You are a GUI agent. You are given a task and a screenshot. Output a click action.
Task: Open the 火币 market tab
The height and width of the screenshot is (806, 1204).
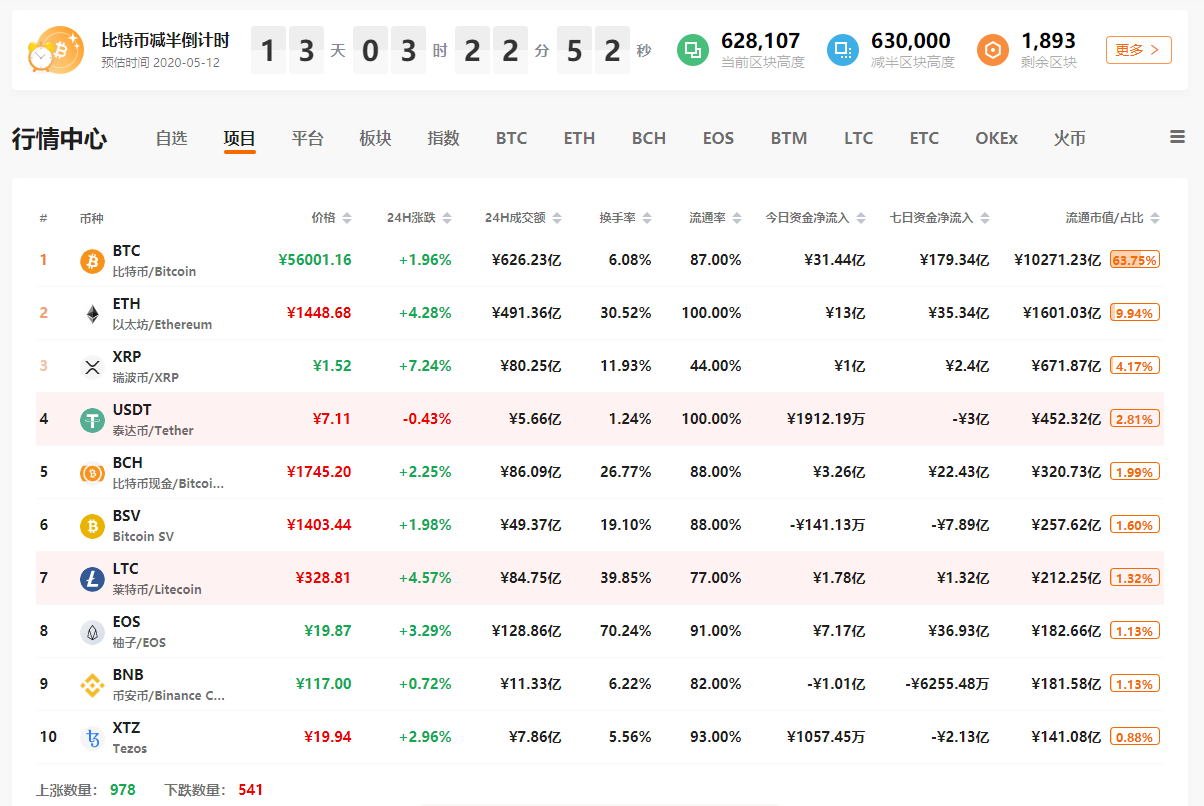coord(1069,138)
